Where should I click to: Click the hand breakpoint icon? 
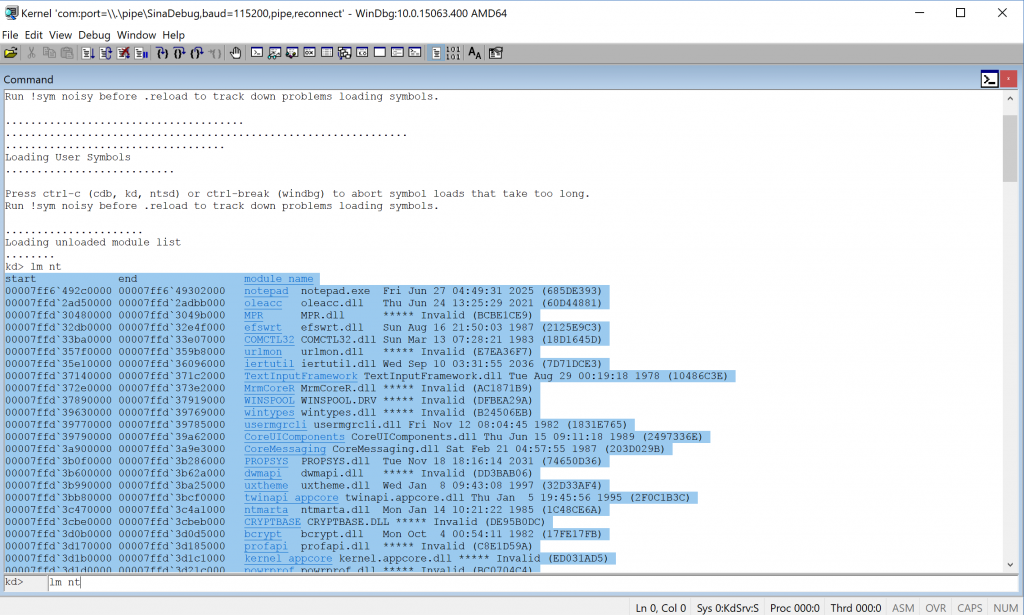coord(236,54)
